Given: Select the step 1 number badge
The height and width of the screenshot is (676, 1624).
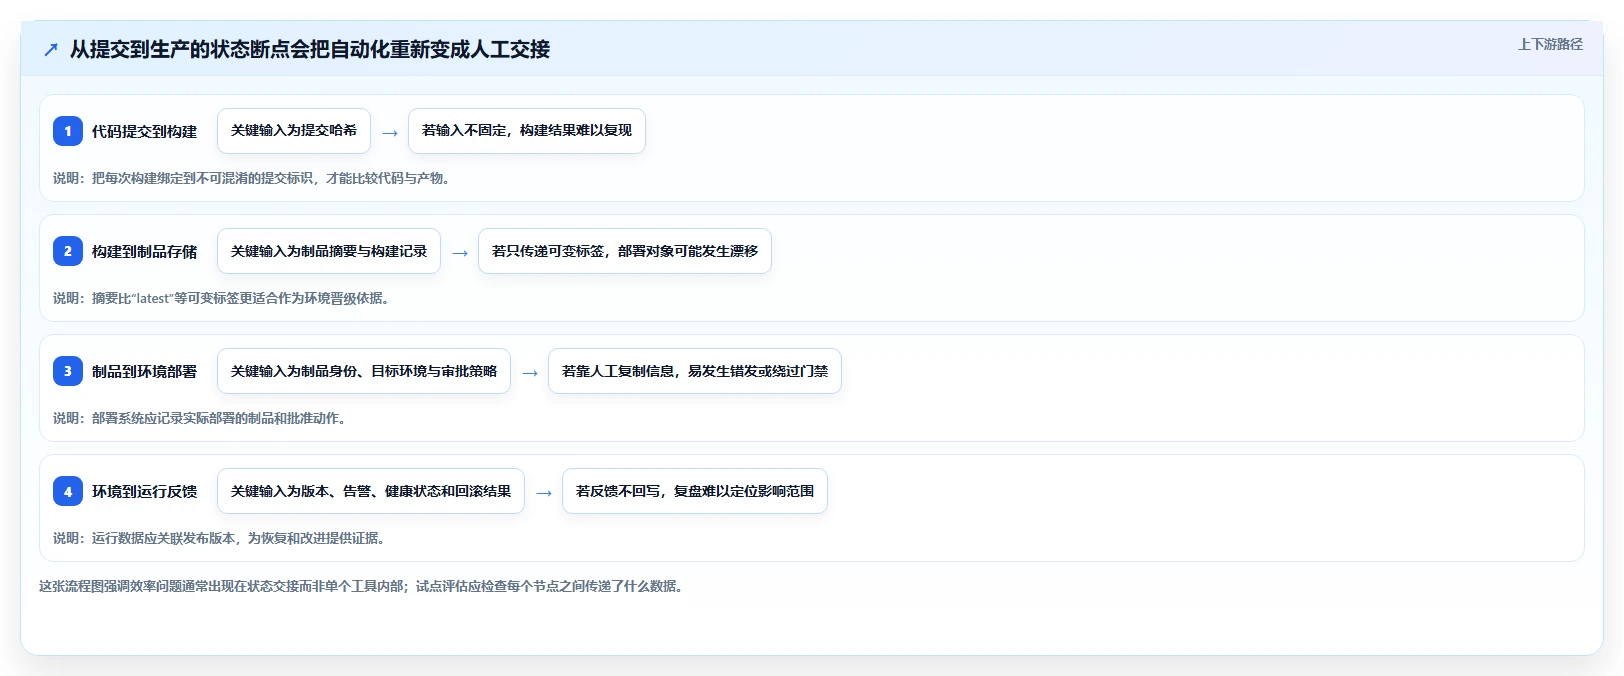Looking at the screenshot, I should click(x=68, y=131).
